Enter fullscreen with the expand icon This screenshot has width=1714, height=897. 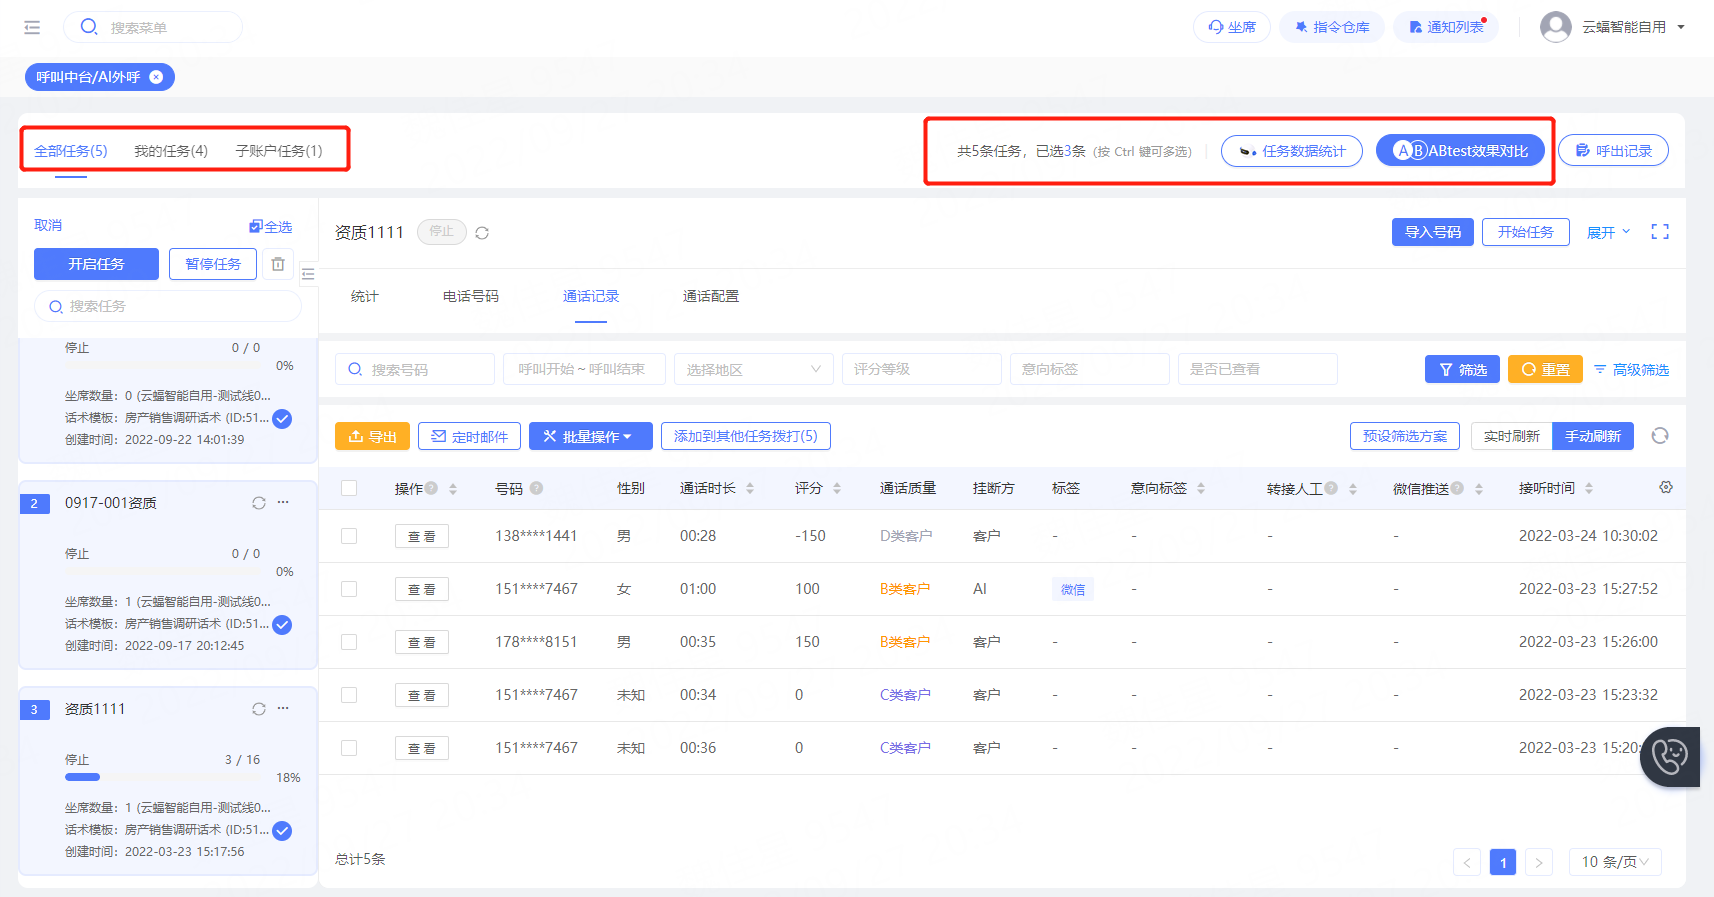[1660, 232]
